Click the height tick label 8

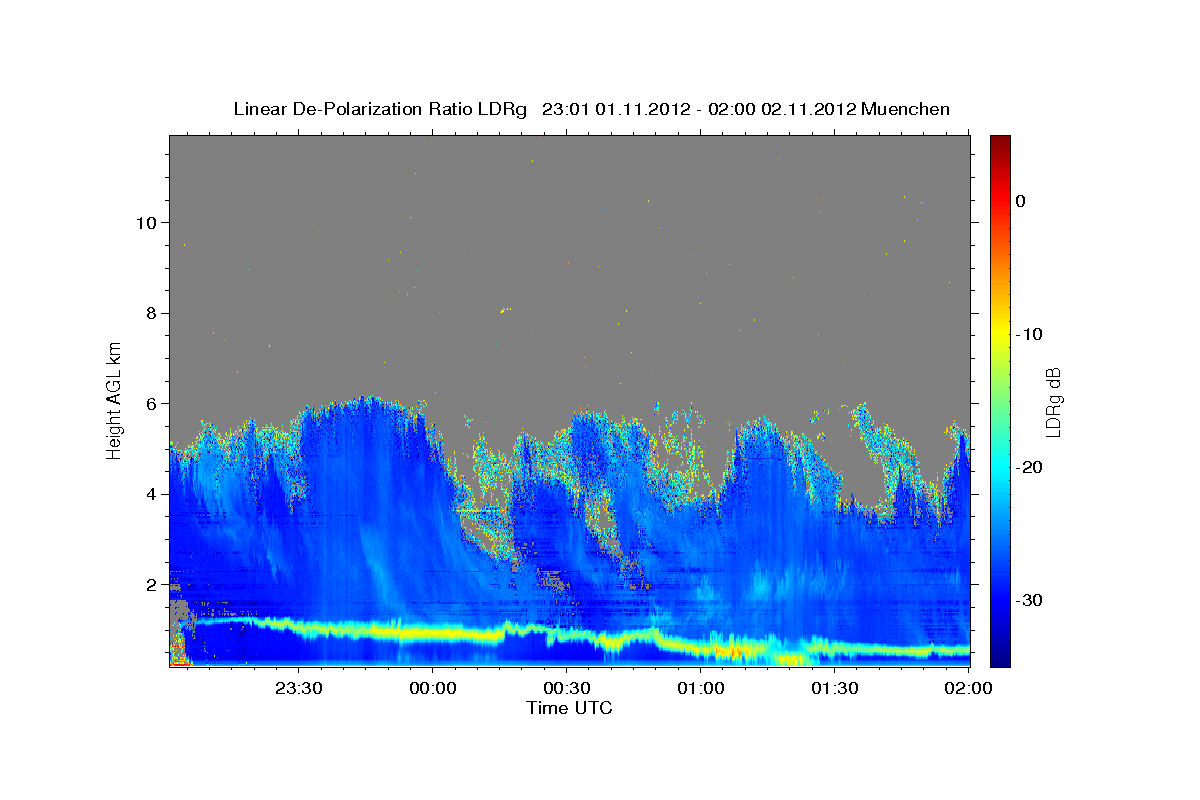[x=150, y=313]
